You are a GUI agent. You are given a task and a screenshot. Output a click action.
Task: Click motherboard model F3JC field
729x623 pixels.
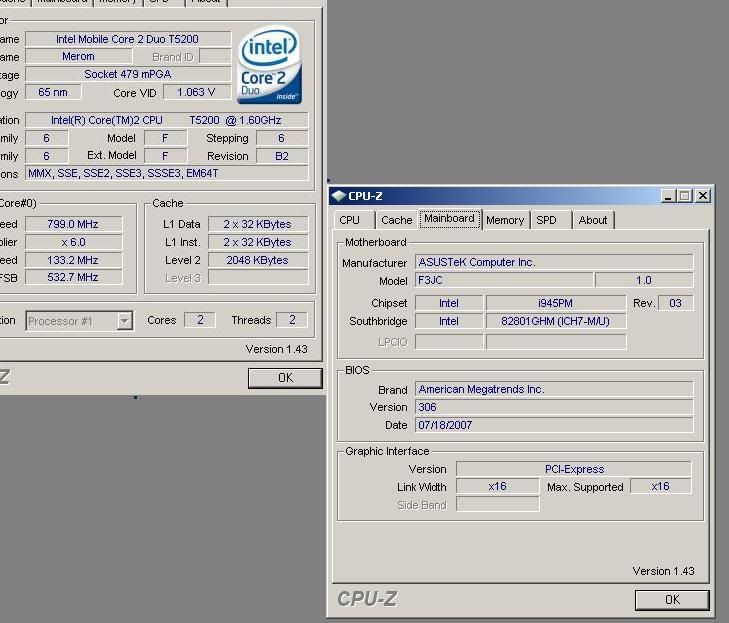504,280
